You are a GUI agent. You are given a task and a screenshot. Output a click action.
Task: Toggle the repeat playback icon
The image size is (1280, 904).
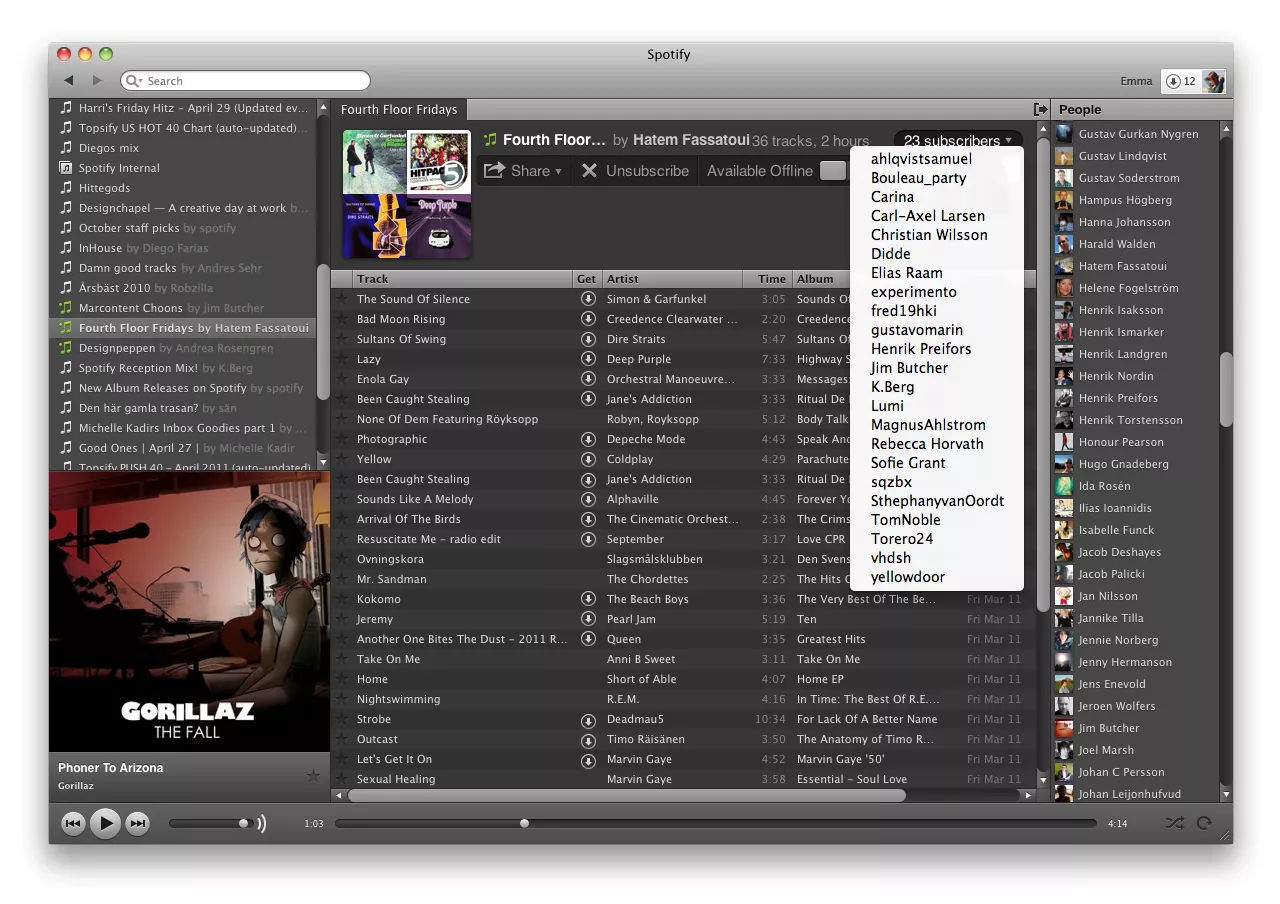[1204, 823]
